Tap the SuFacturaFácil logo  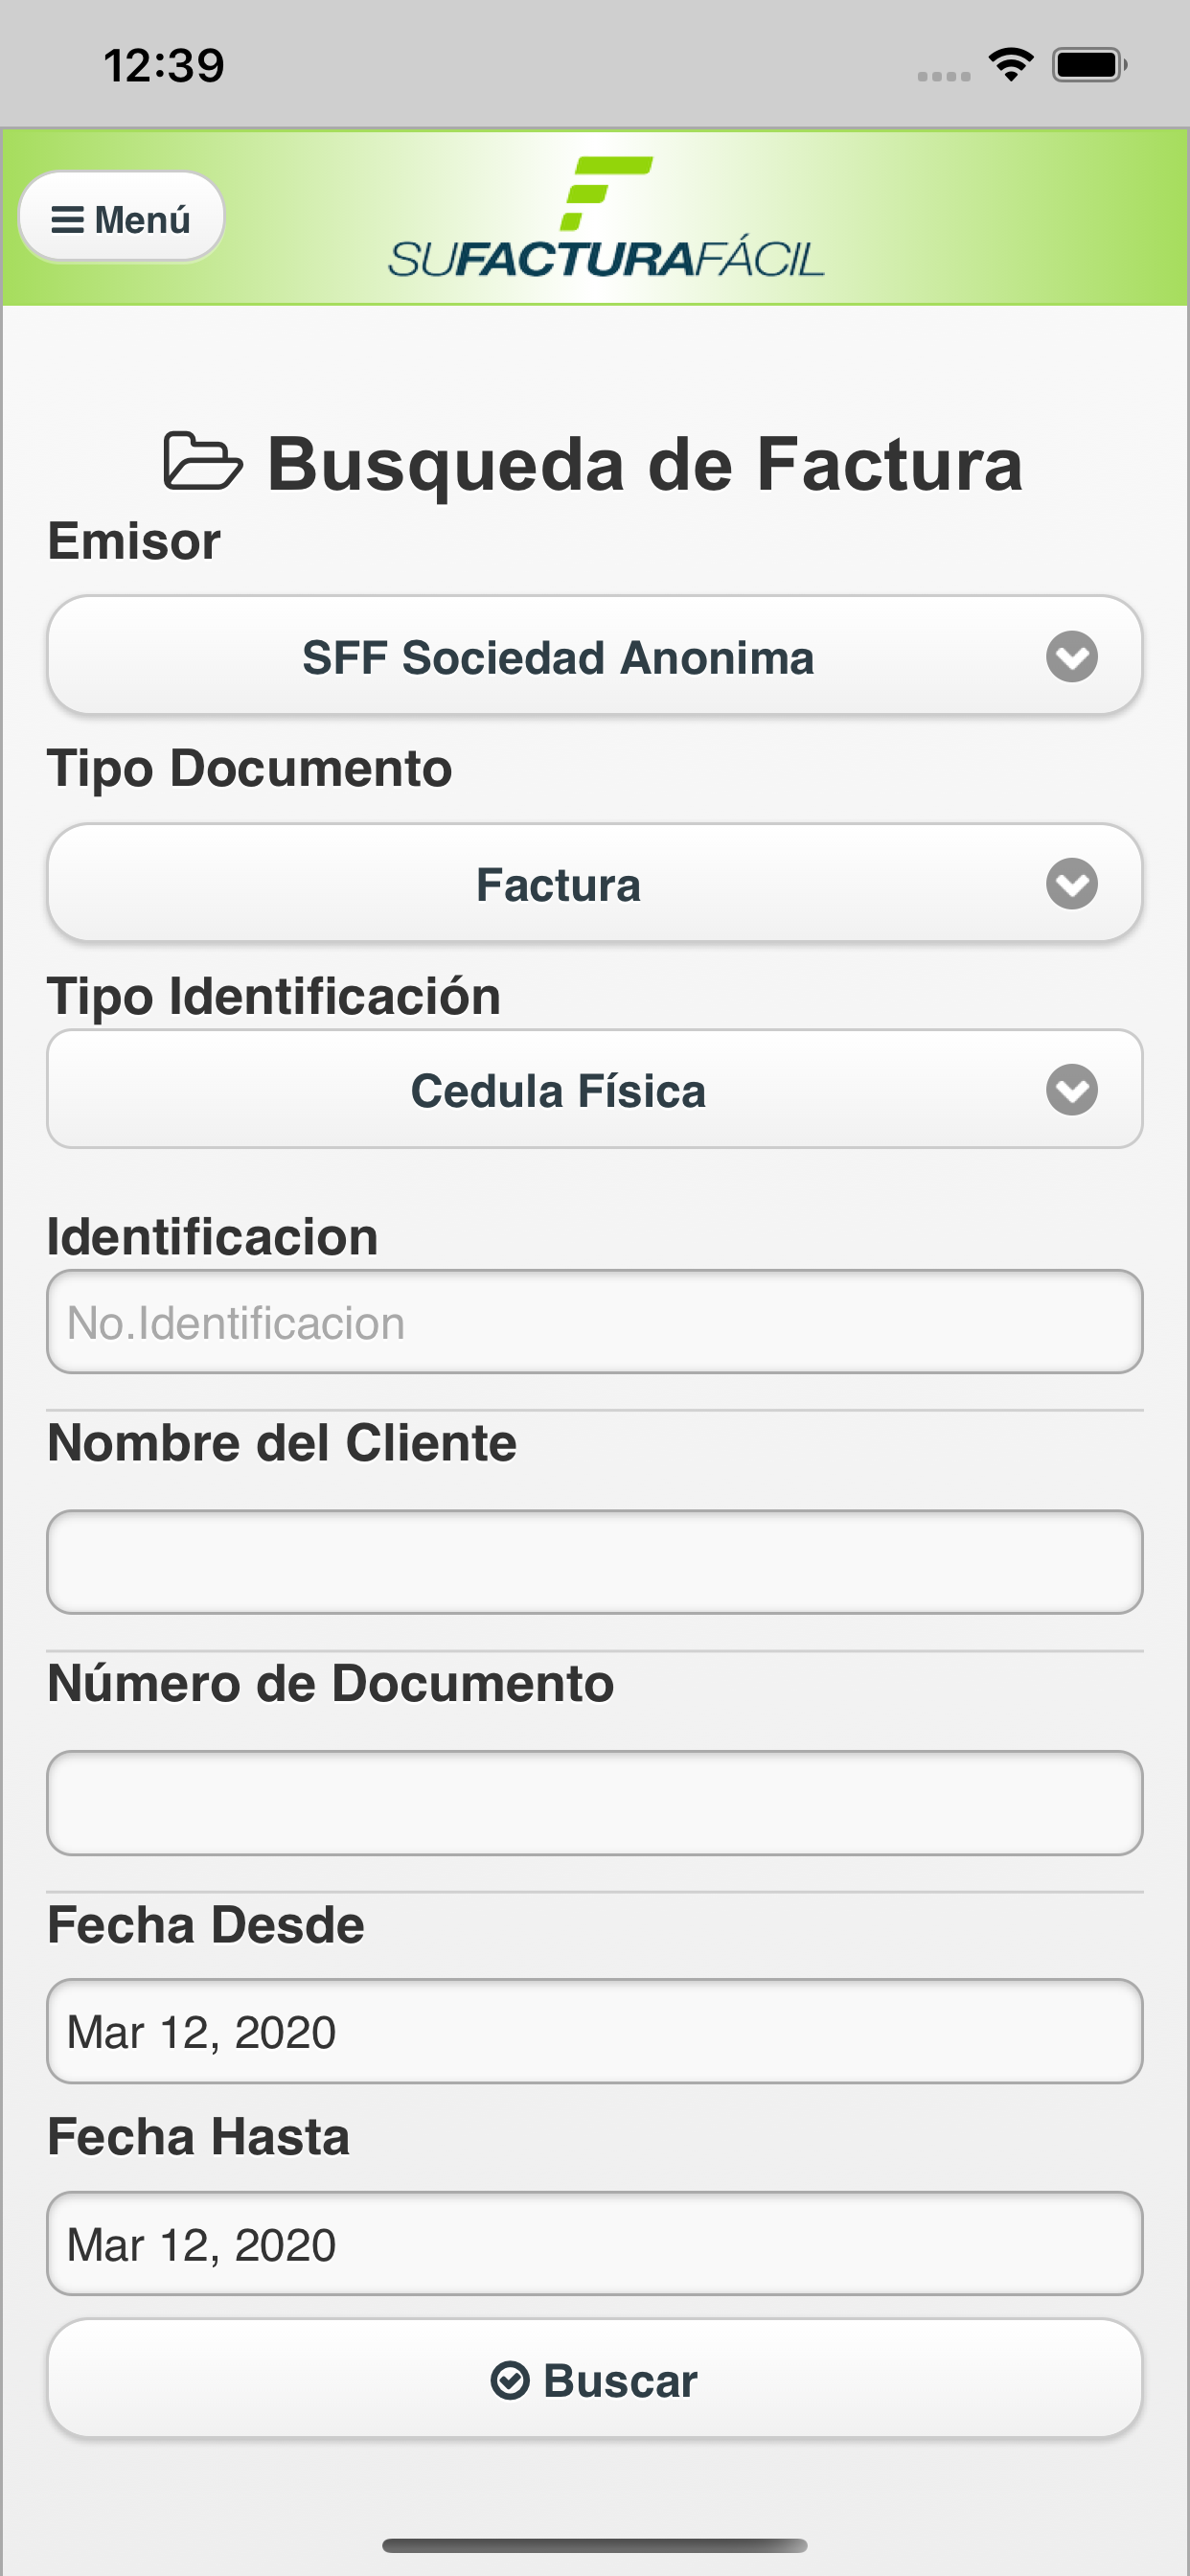point(606,217)
